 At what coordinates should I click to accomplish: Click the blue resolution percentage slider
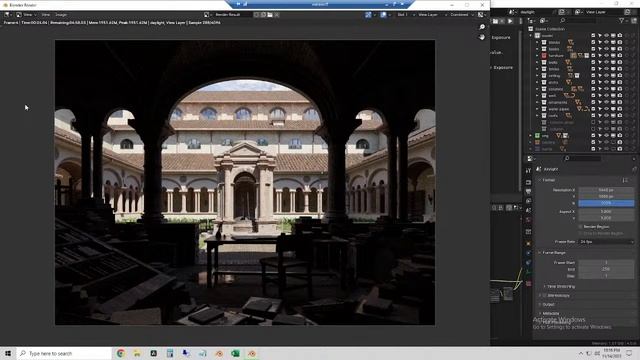click(x=606, y=203)
